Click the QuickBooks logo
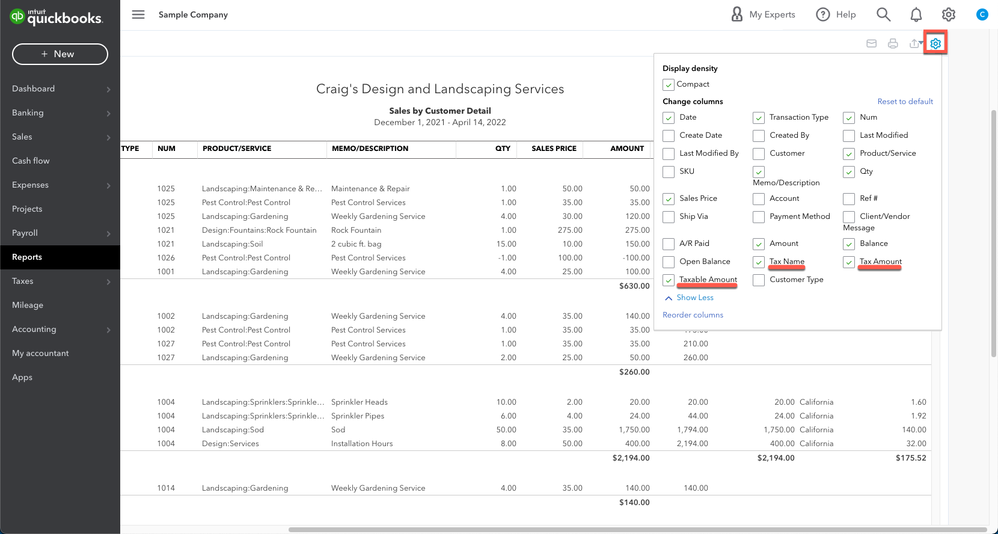 click(56, 17)
